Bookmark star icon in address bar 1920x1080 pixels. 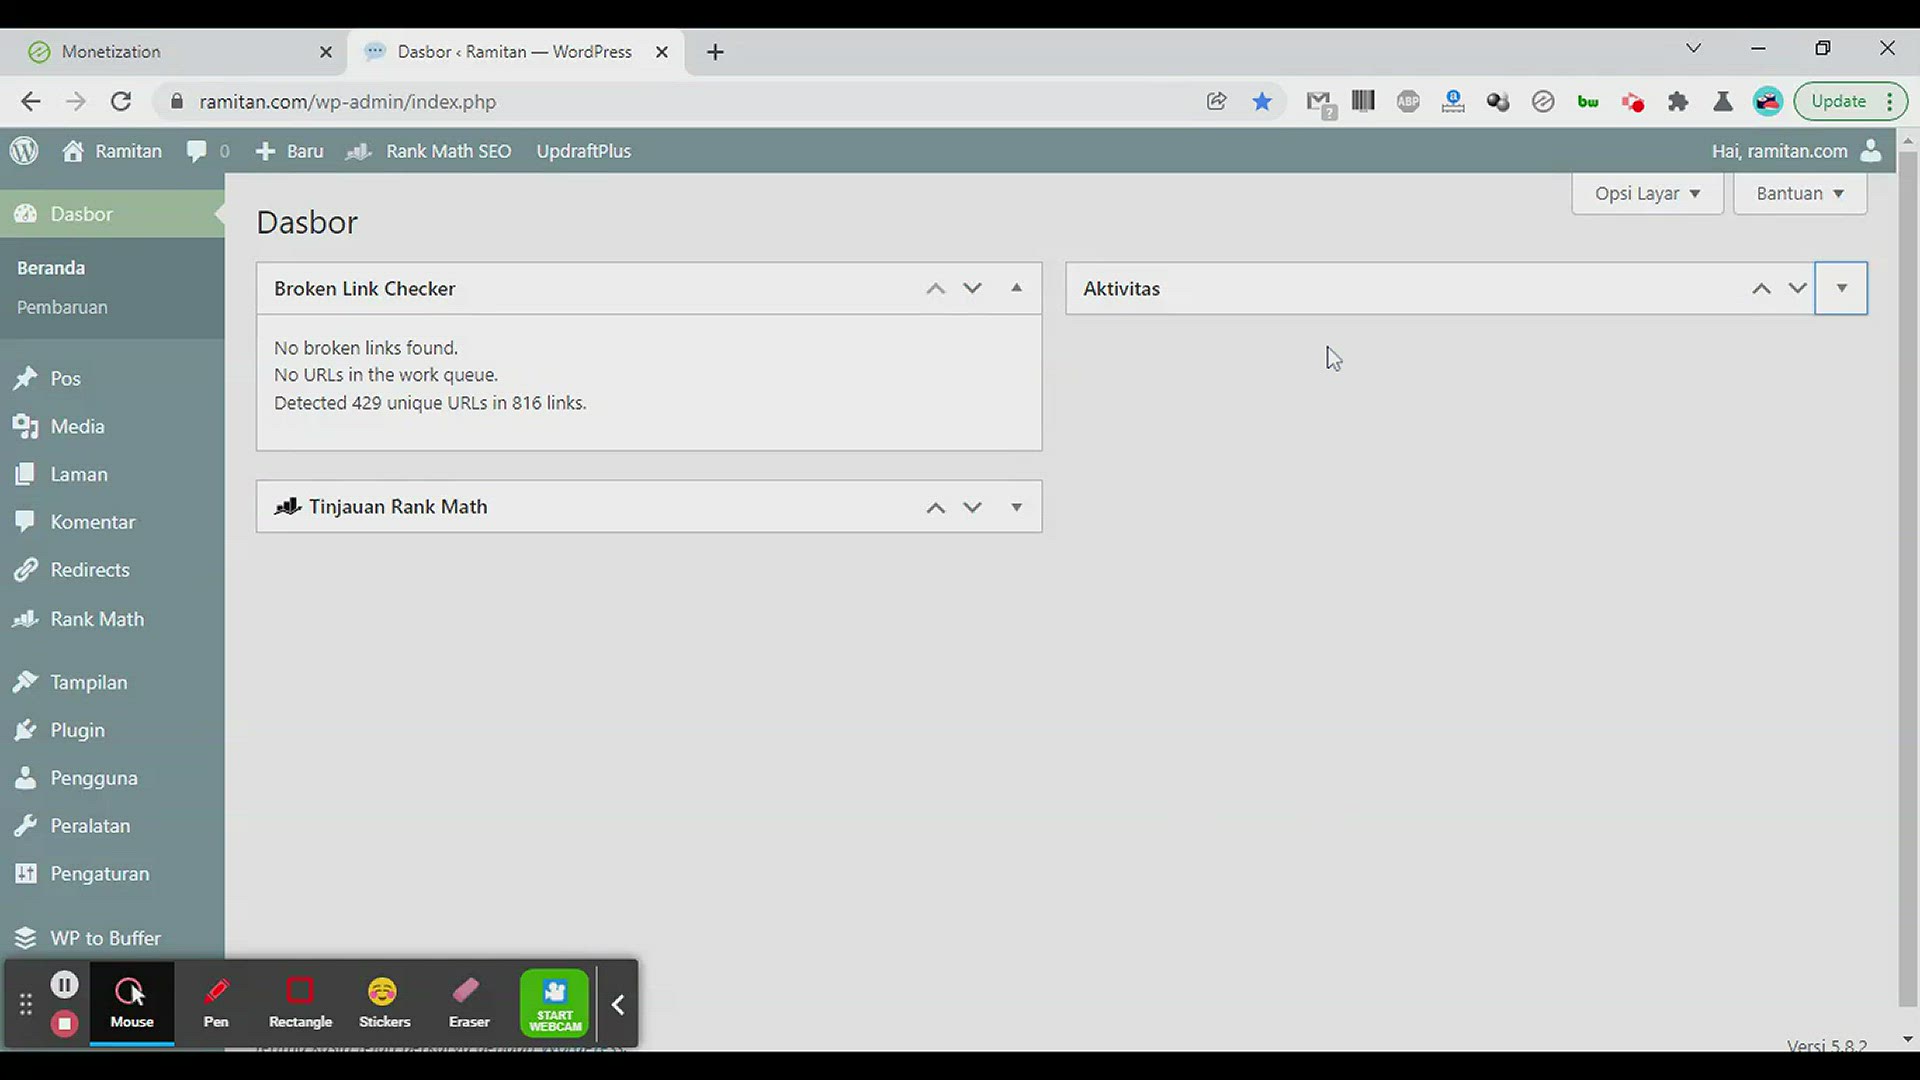click(x=1262, y=101)
